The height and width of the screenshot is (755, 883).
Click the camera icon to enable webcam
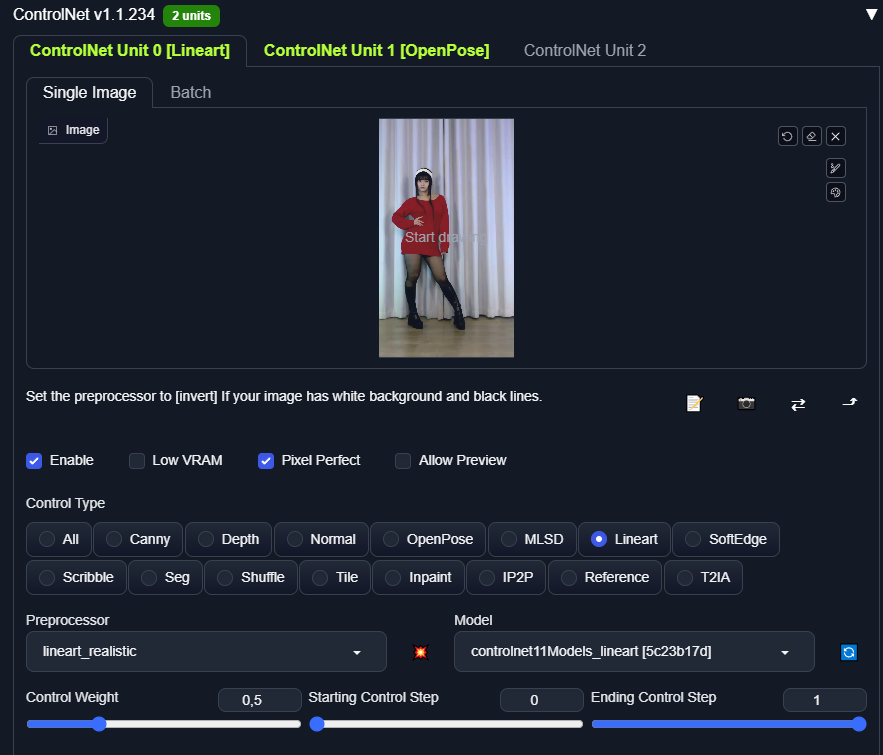746,403
